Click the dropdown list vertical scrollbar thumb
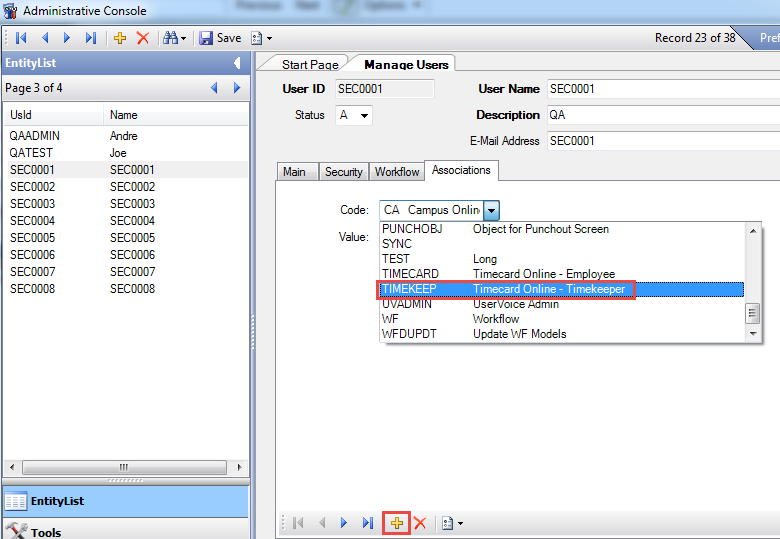This screenshot has width=780, height=539. (x=754, y=311)
